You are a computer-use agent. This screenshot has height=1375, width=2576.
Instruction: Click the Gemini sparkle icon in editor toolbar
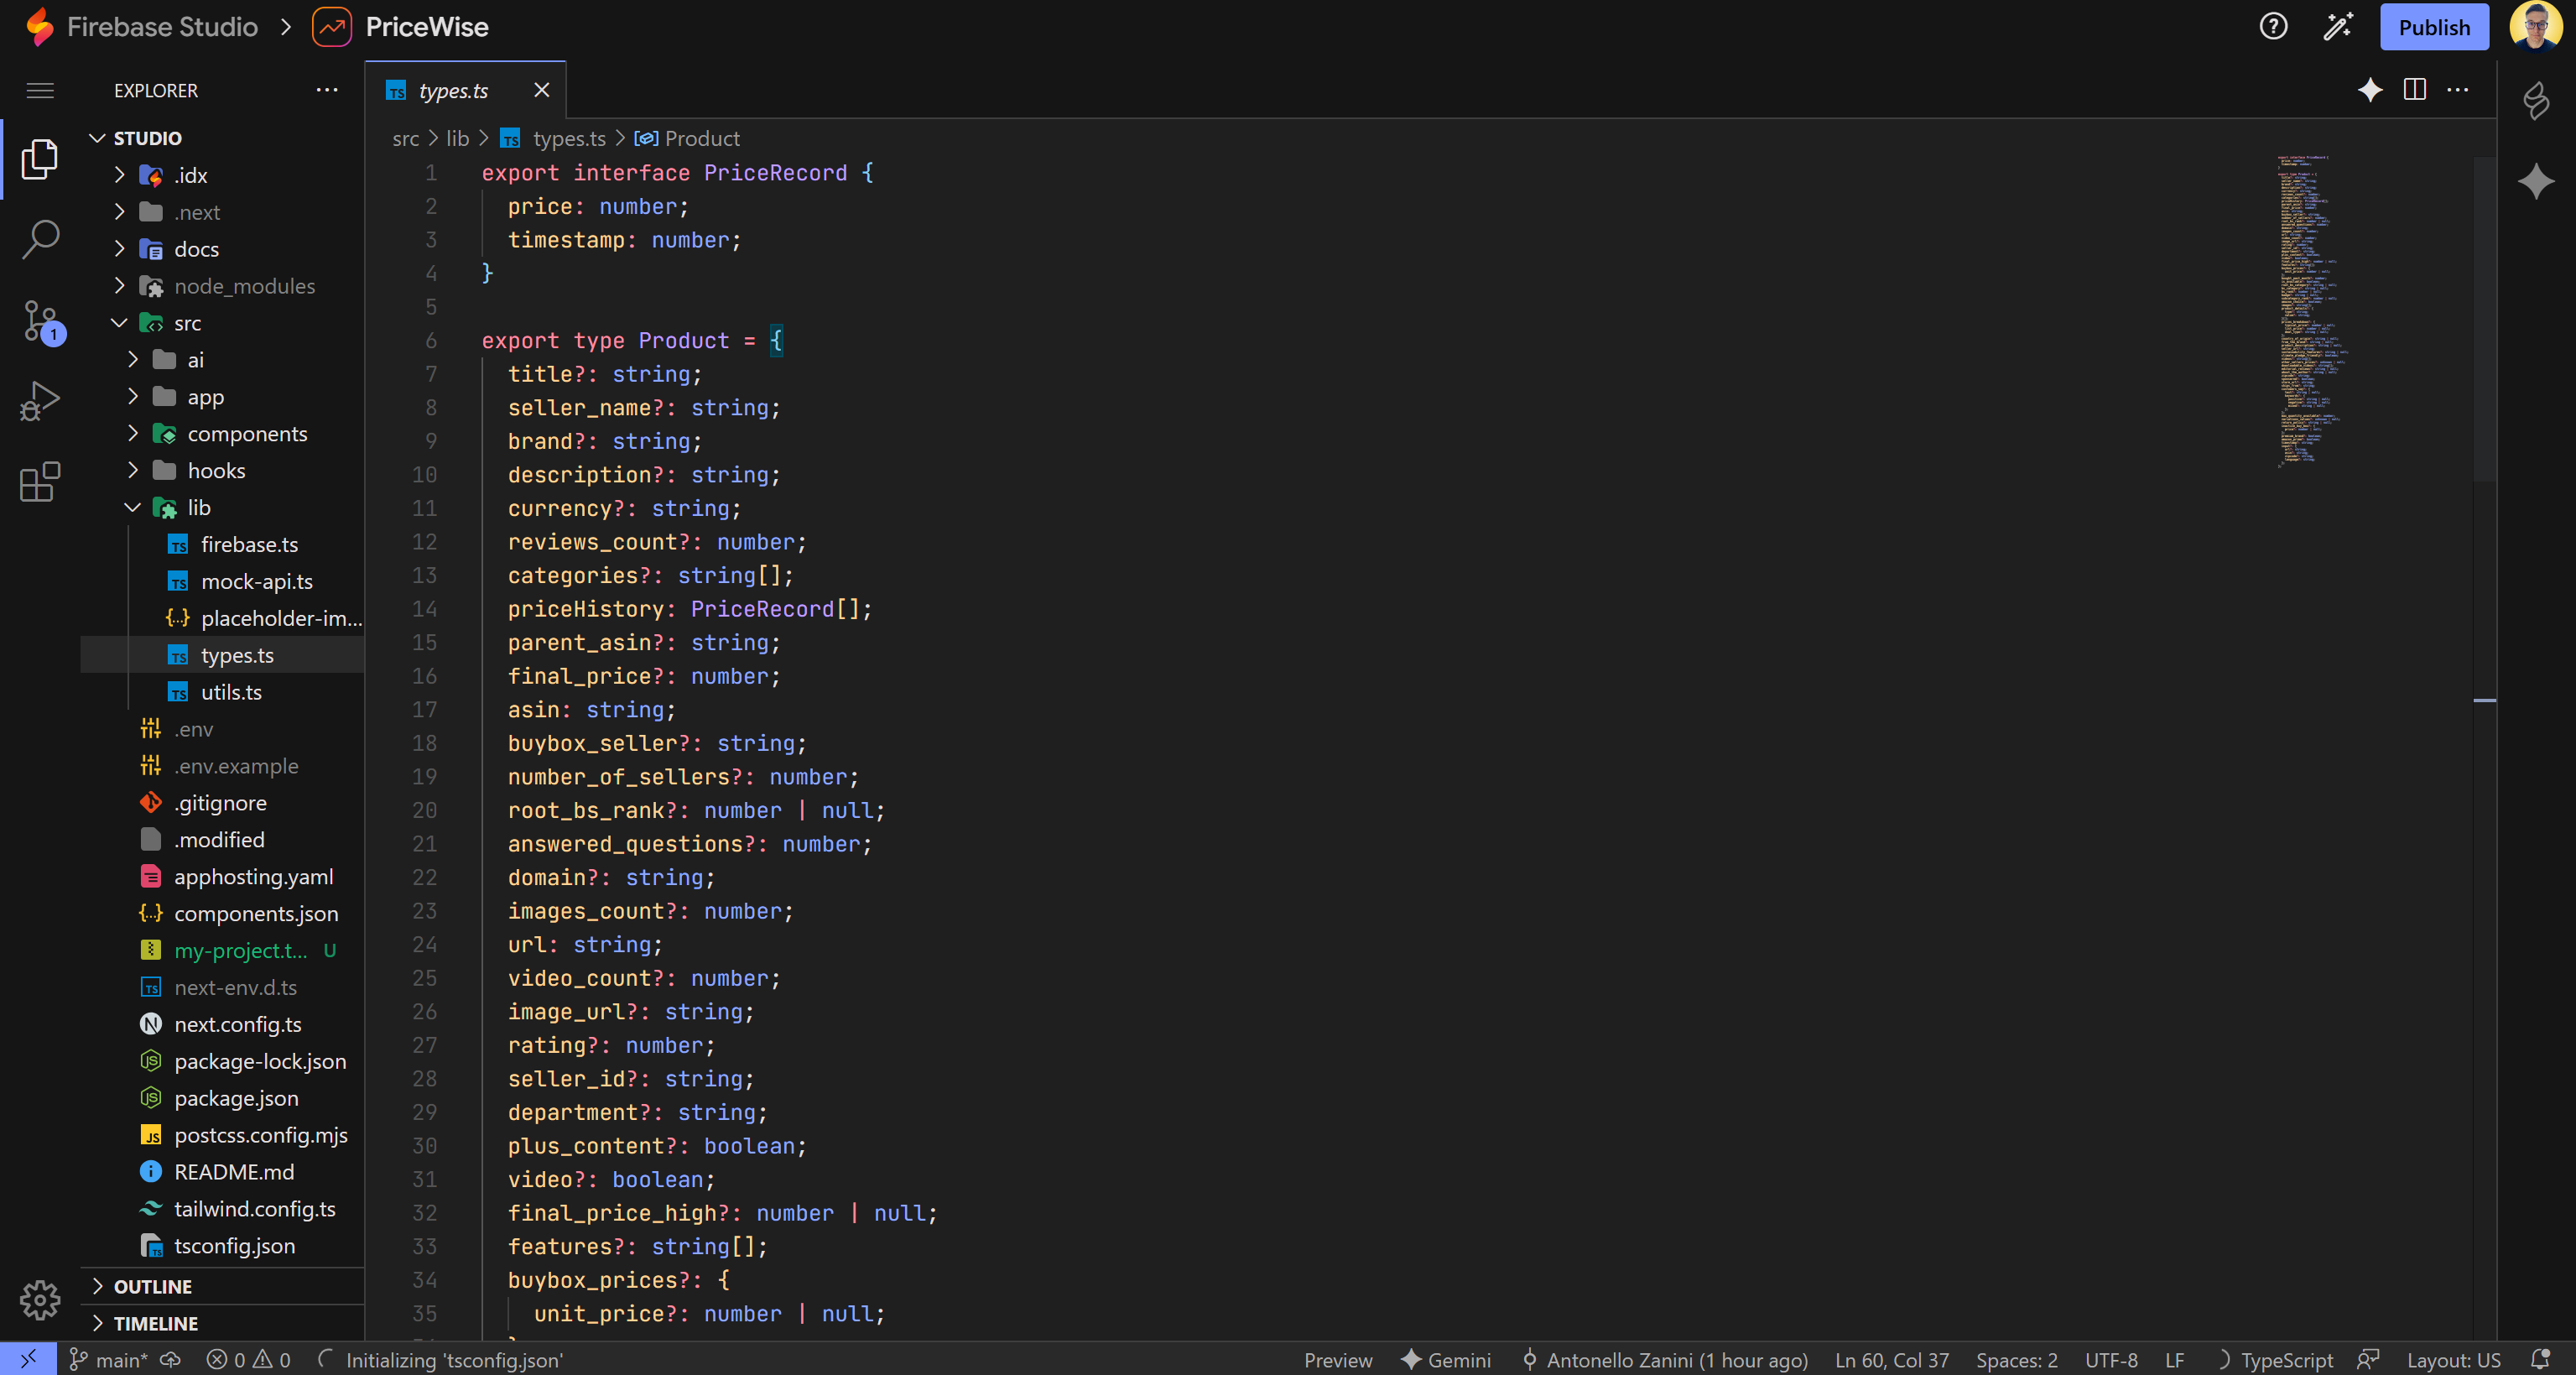coord(2369,90)
